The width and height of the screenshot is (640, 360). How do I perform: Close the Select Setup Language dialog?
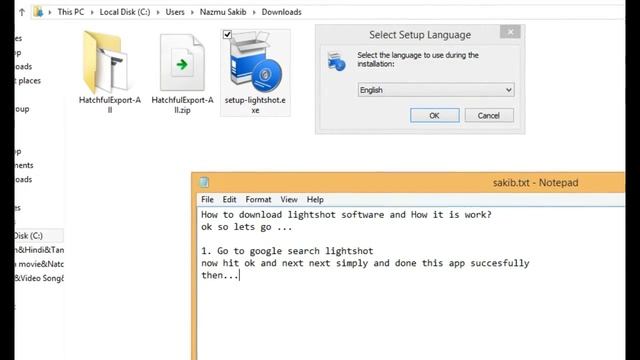[510, 32]
